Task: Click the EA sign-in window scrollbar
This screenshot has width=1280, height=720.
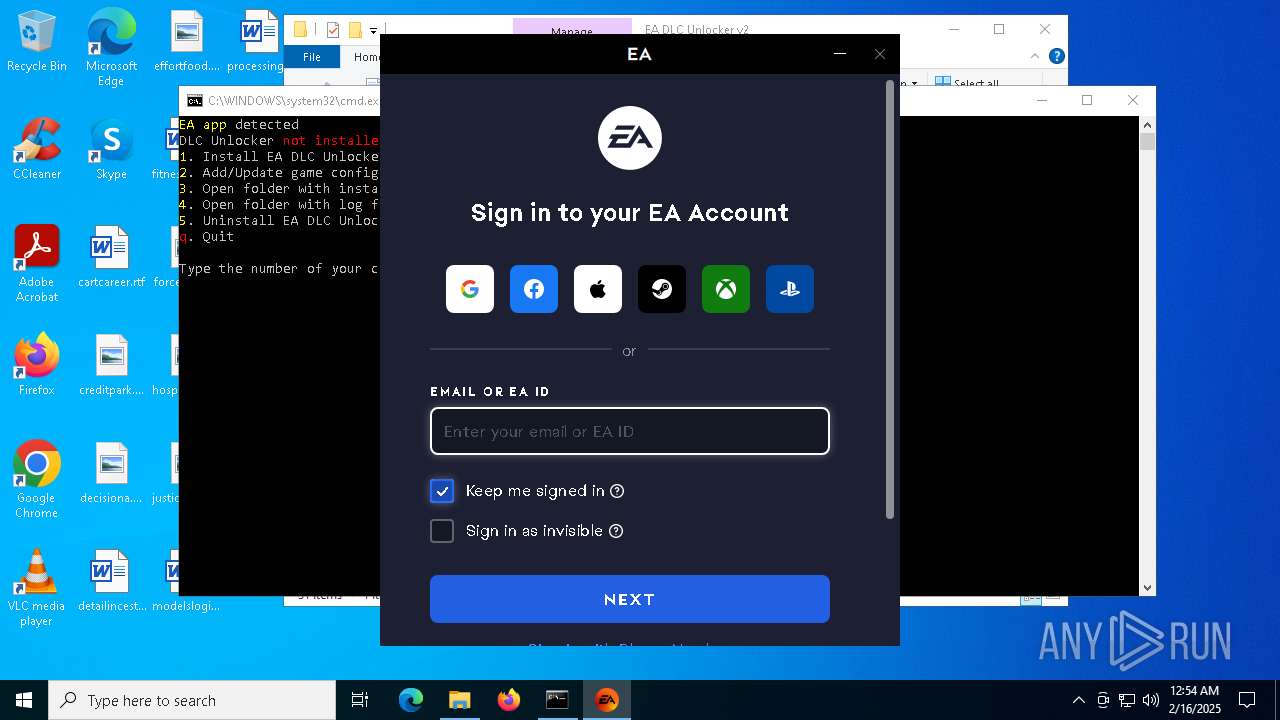Action: click(x=890, y=300)
